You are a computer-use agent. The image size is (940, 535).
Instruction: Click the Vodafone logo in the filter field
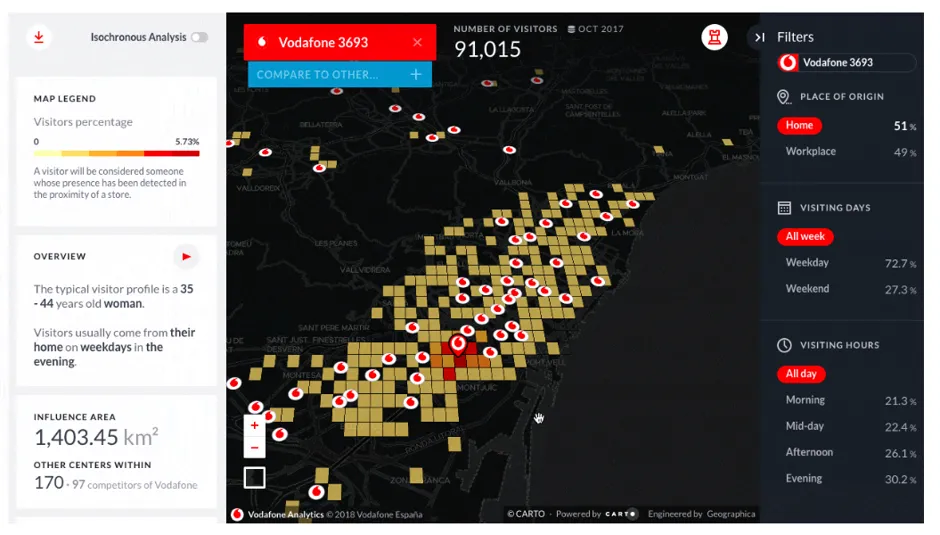[788, 62]
